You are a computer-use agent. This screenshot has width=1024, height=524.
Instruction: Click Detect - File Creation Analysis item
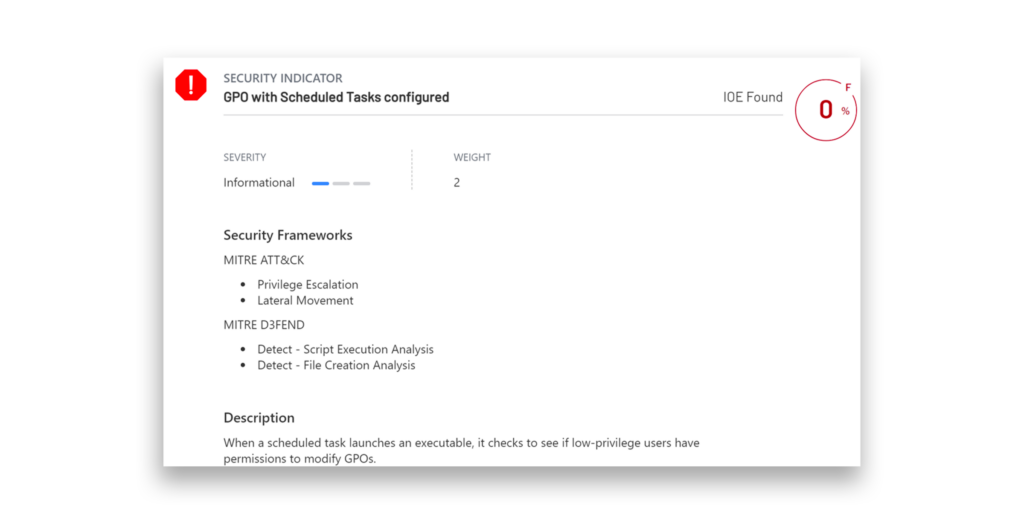pos(336,365)
